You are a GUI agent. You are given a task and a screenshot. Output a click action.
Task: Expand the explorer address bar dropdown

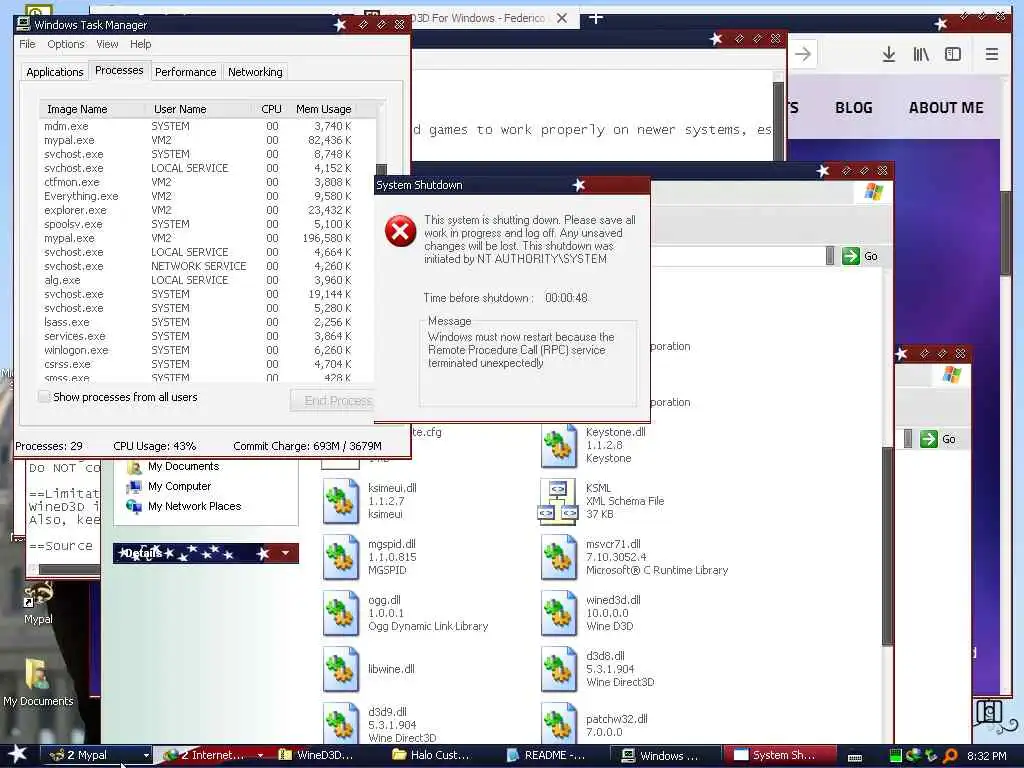[x=829, y=256]
